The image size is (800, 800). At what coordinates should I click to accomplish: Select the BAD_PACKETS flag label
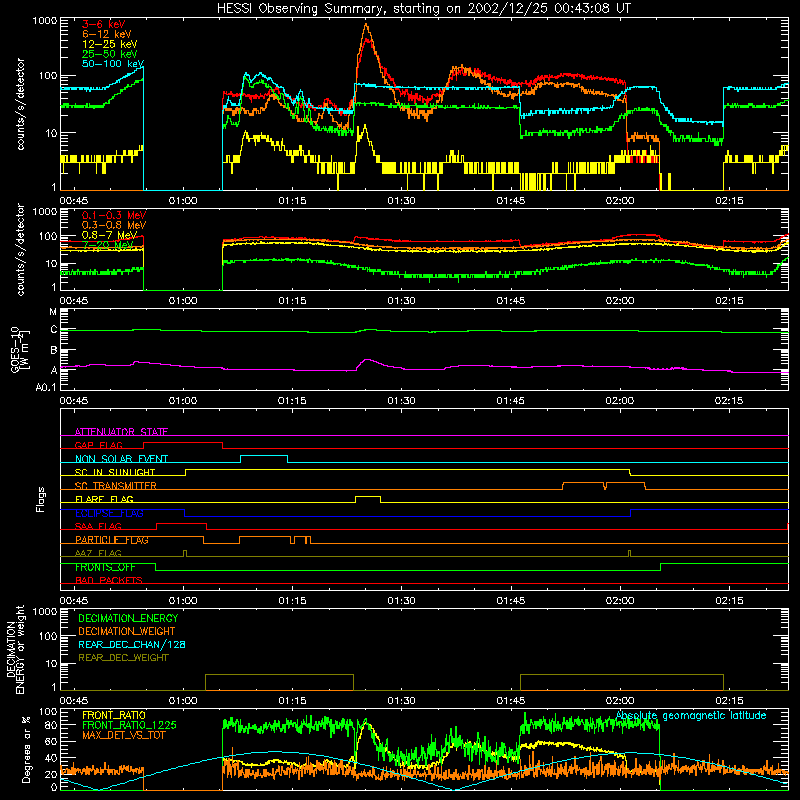(109, 580)
